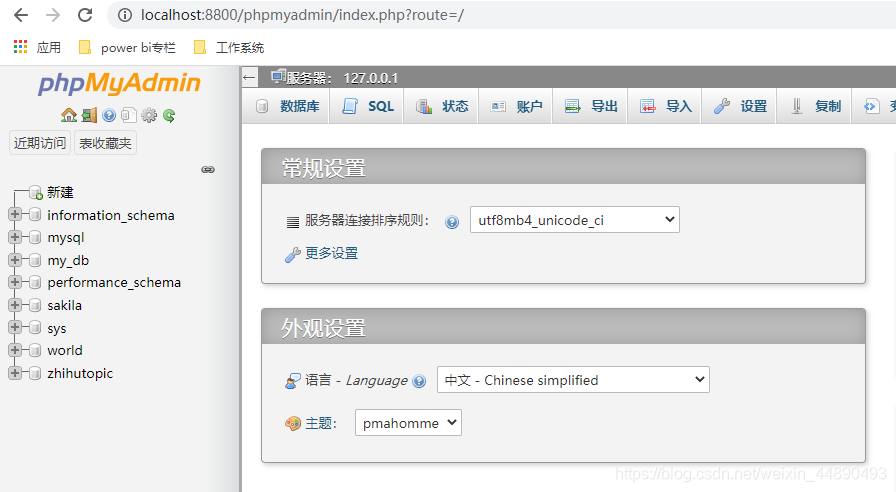Open phpMyAdmin documentation blue help icon

[x=109, y=115]
